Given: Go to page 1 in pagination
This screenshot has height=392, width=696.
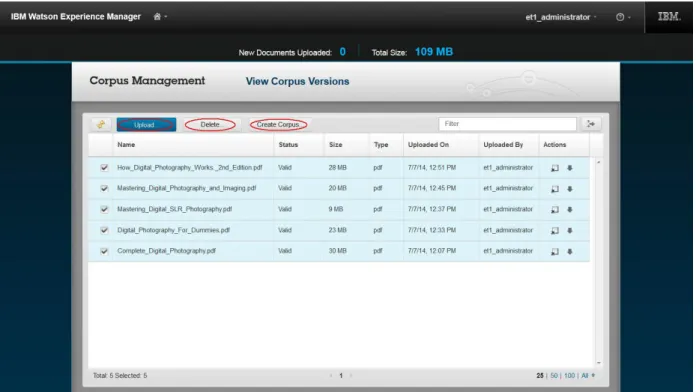Looking at the screenshot, I should coord(341,376).
